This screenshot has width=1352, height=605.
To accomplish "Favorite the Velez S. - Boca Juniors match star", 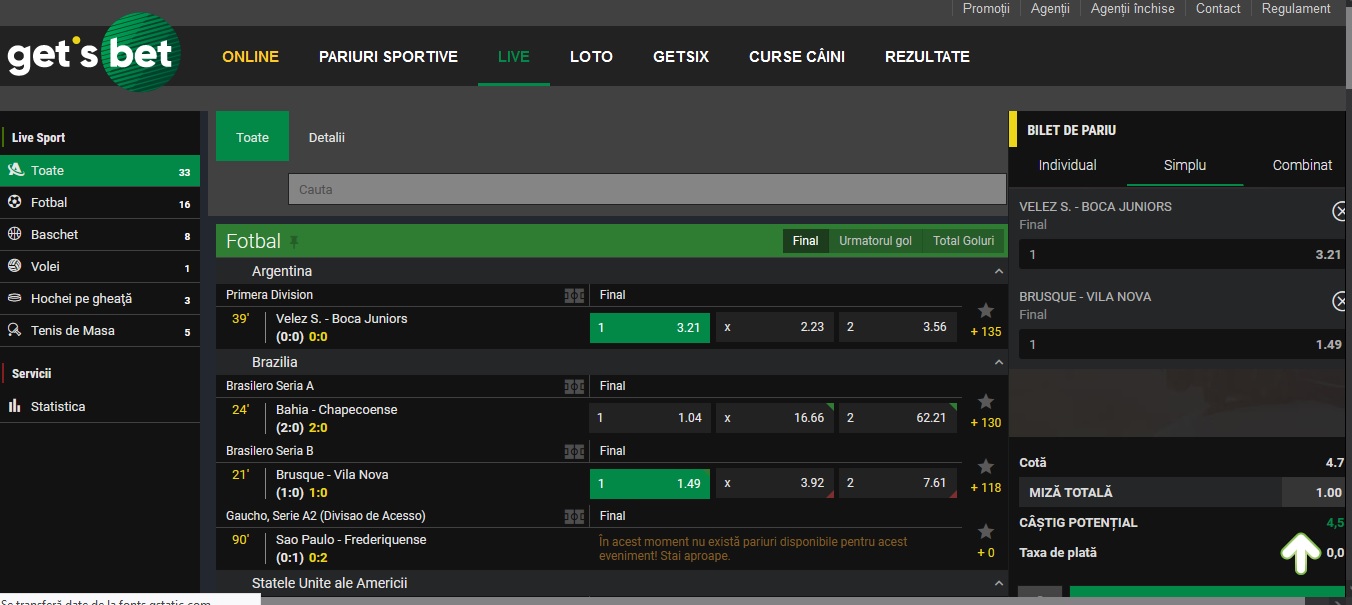I will 986,311.
